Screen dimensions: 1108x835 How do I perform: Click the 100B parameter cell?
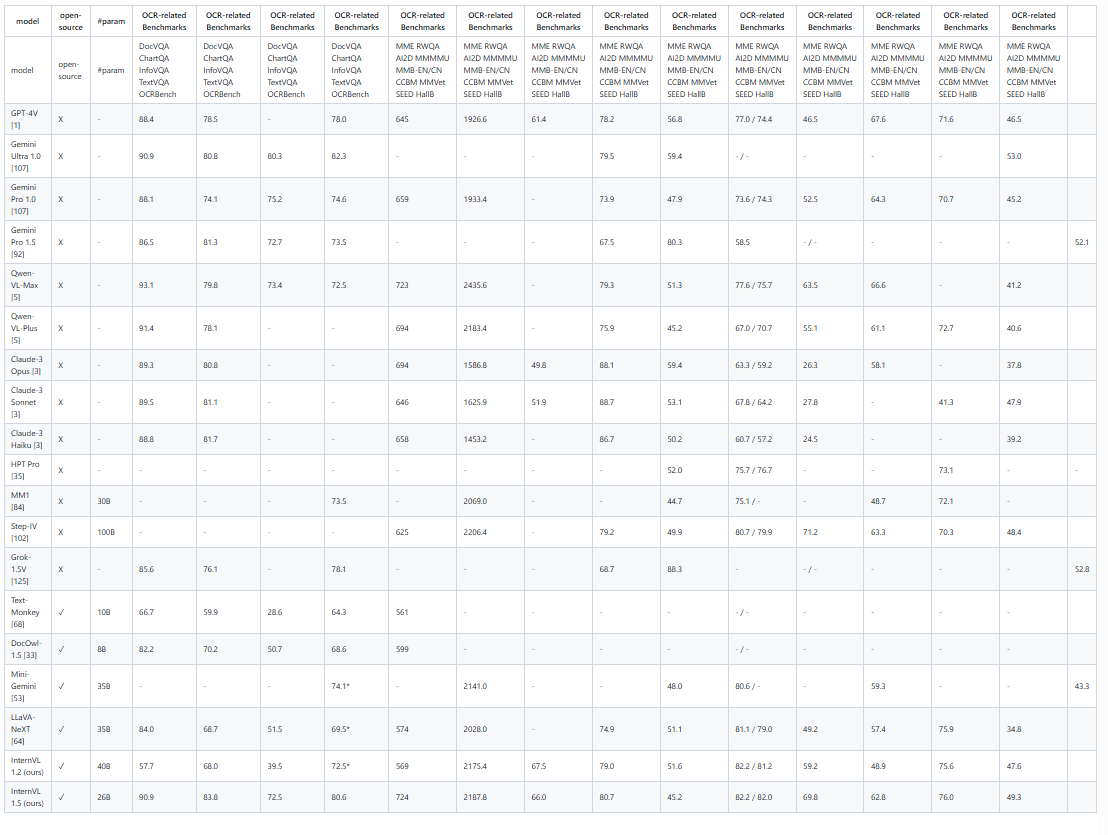tap(112, 533)
